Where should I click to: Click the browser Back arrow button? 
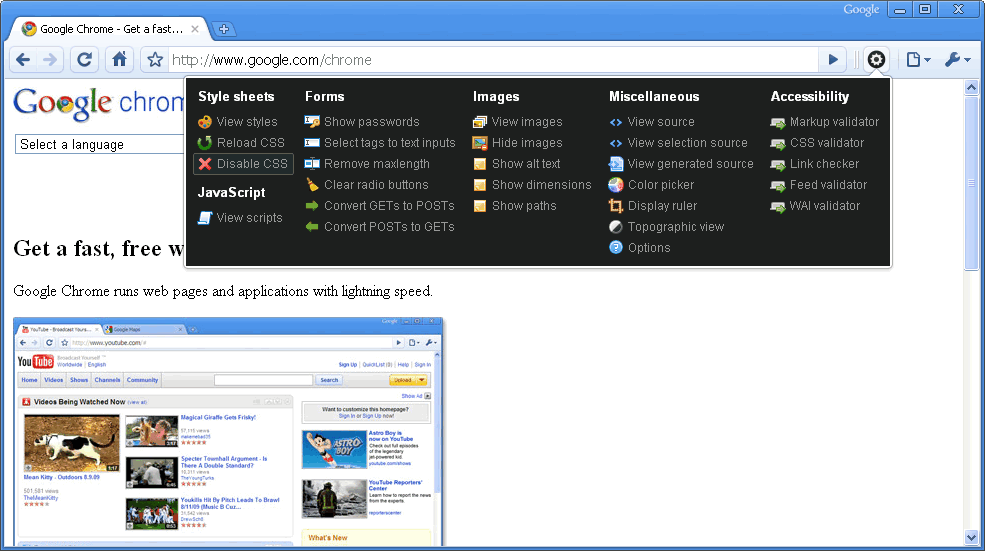[23, 60]
